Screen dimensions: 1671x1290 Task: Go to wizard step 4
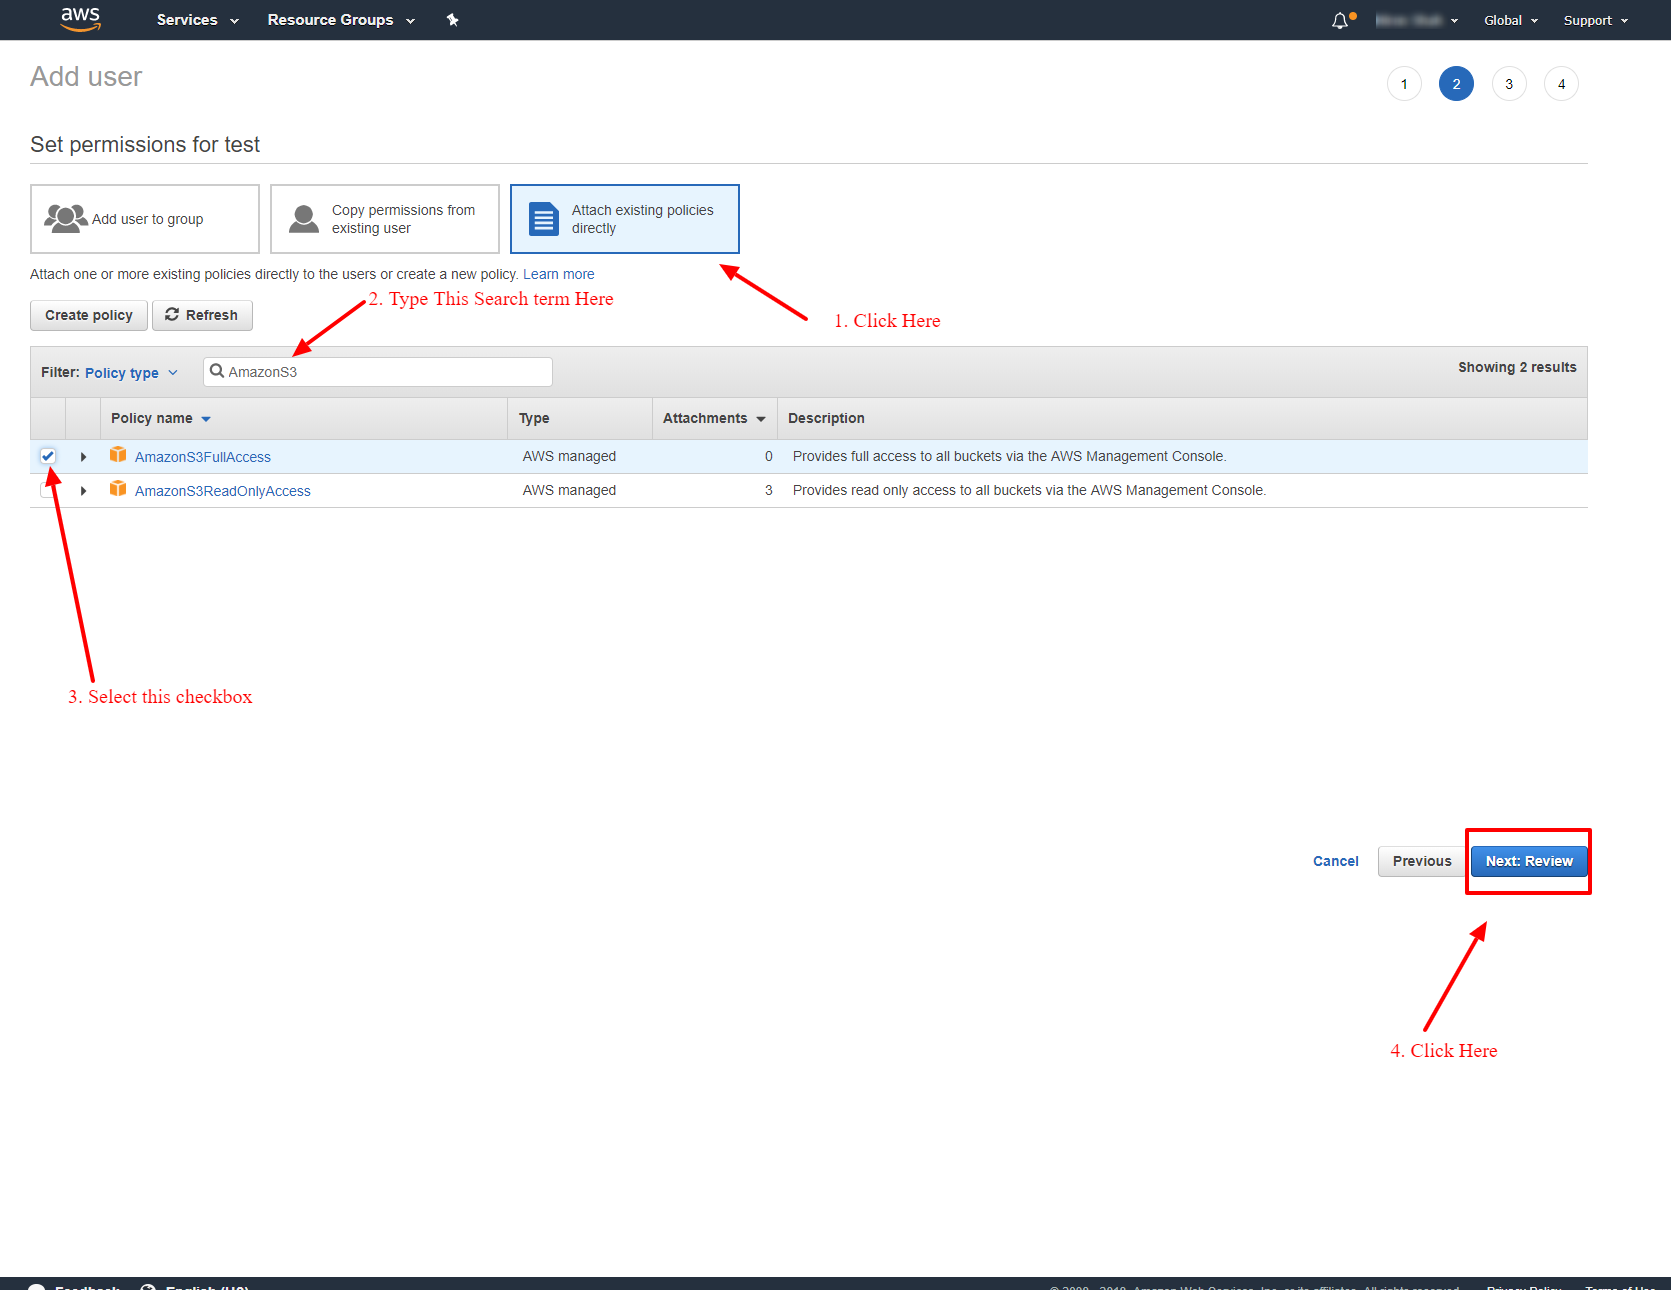pos(1561,84)
